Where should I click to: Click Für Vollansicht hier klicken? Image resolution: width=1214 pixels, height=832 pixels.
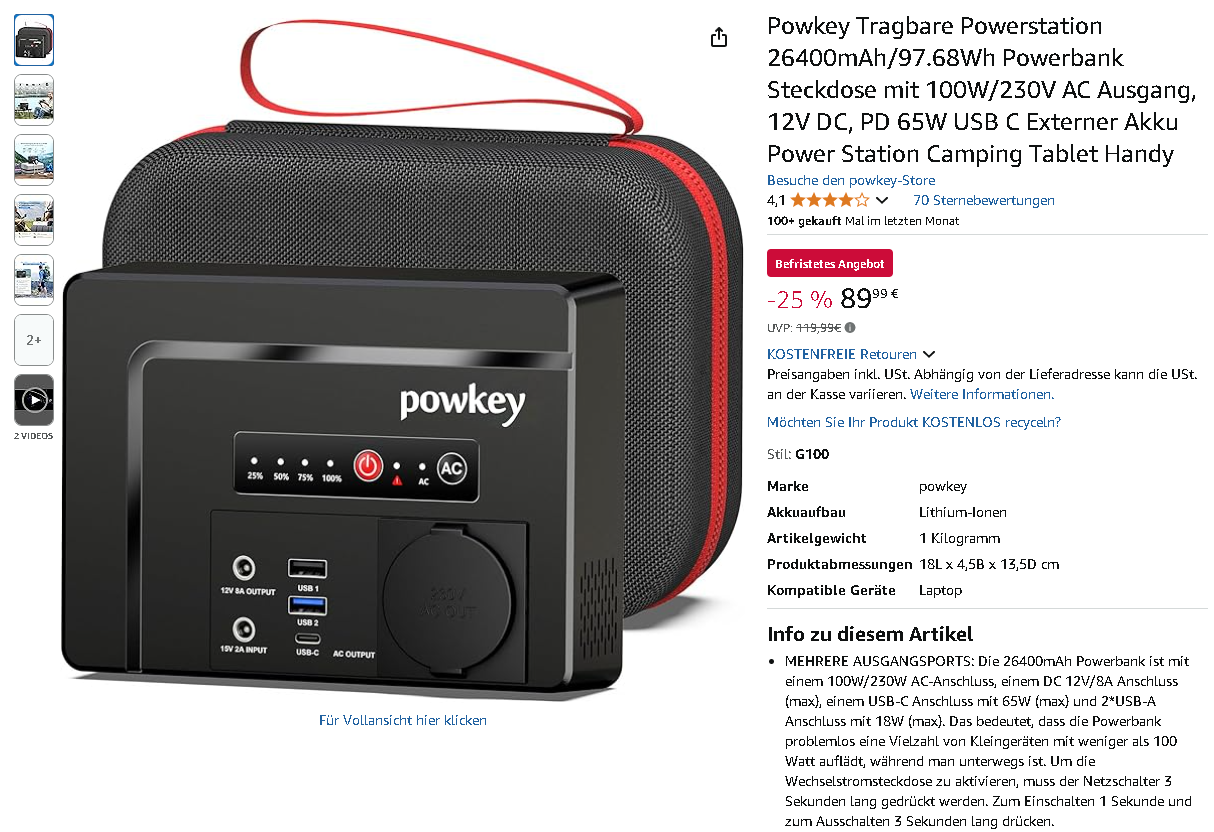[403, 720]
